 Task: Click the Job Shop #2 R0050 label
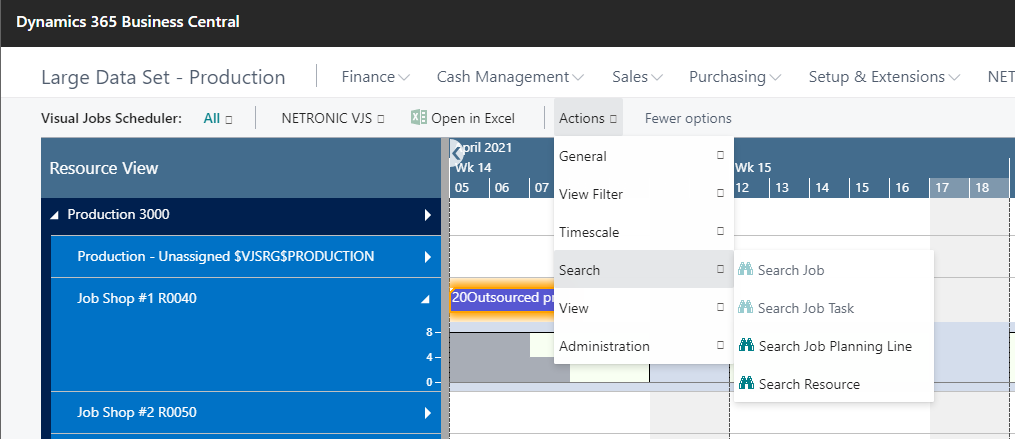pyautogui.click(x=137, y=412)
